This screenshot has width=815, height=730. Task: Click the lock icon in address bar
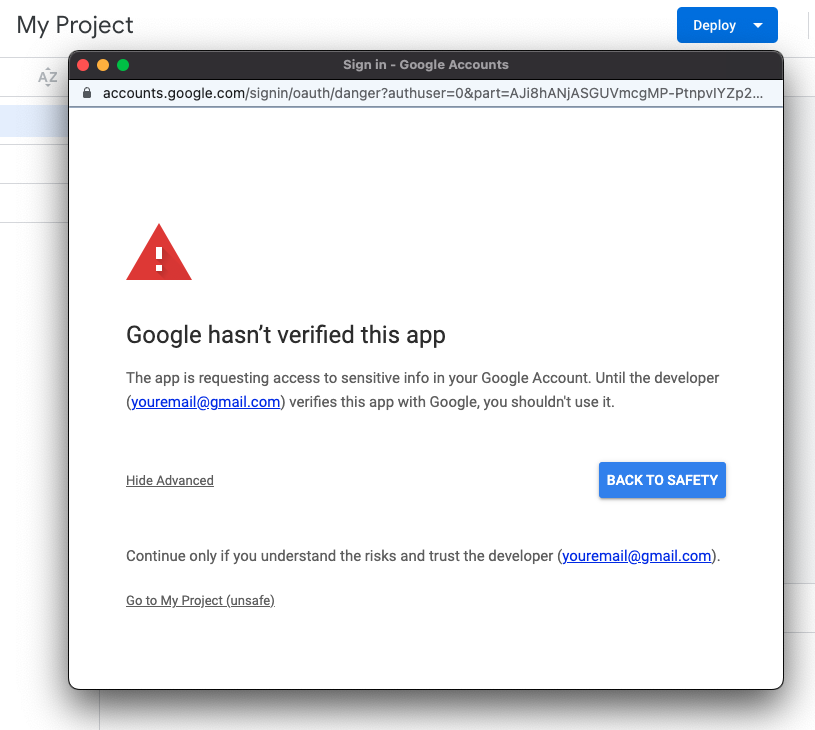pyautogui.click(x=87, y=93)
